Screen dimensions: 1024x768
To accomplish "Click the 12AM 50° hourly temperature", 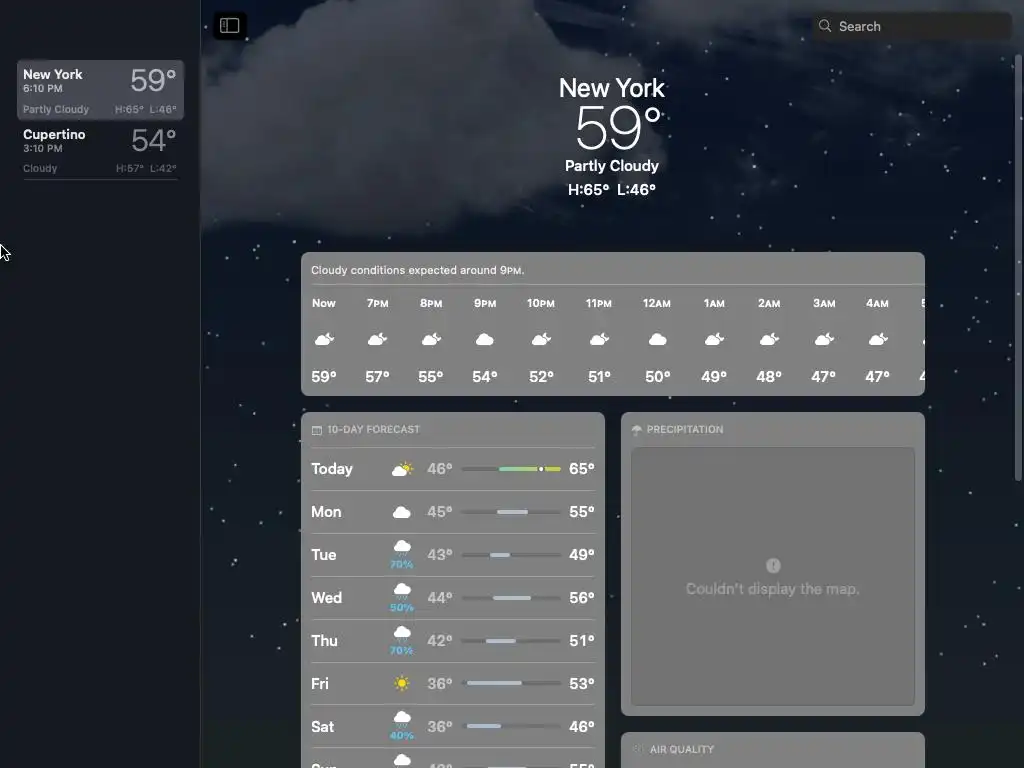I will (658, 377).
